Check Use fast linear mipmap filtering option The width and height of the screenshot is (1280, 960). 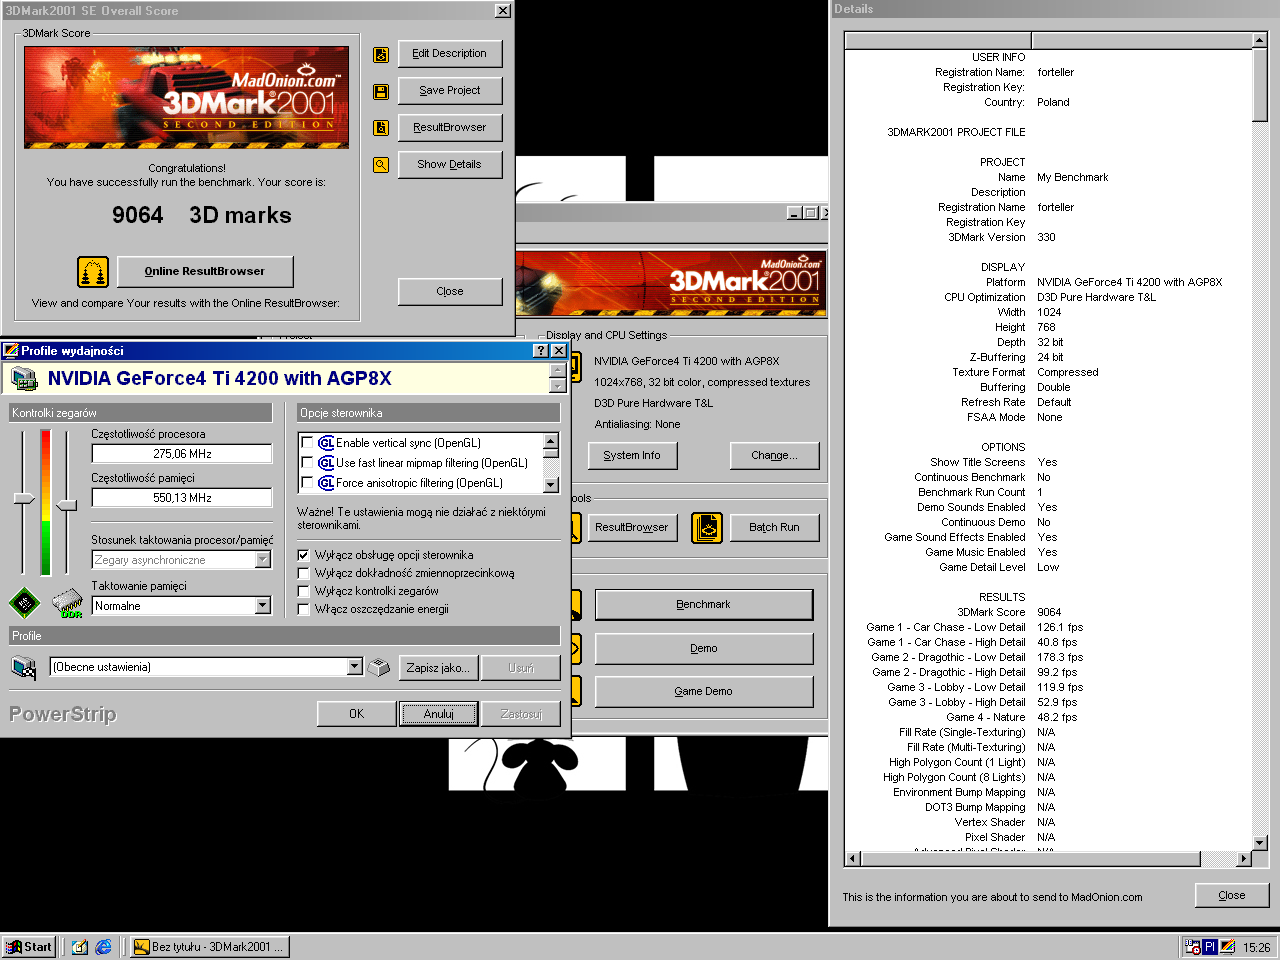[307, 463]
